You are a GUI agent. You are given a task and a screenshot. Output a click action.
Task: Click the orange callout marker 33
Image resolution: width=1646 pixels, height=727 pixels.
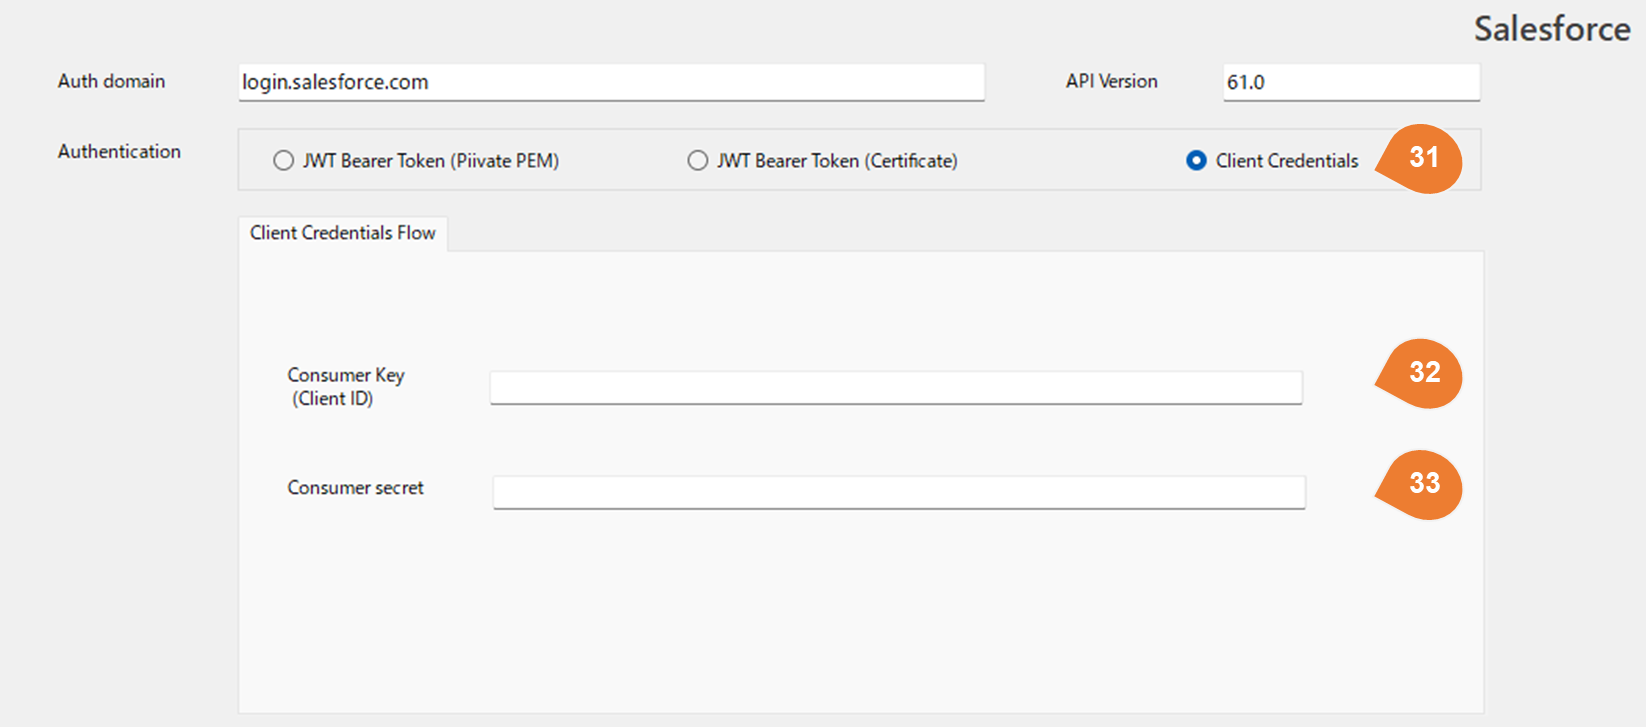tap(1423, 484)
